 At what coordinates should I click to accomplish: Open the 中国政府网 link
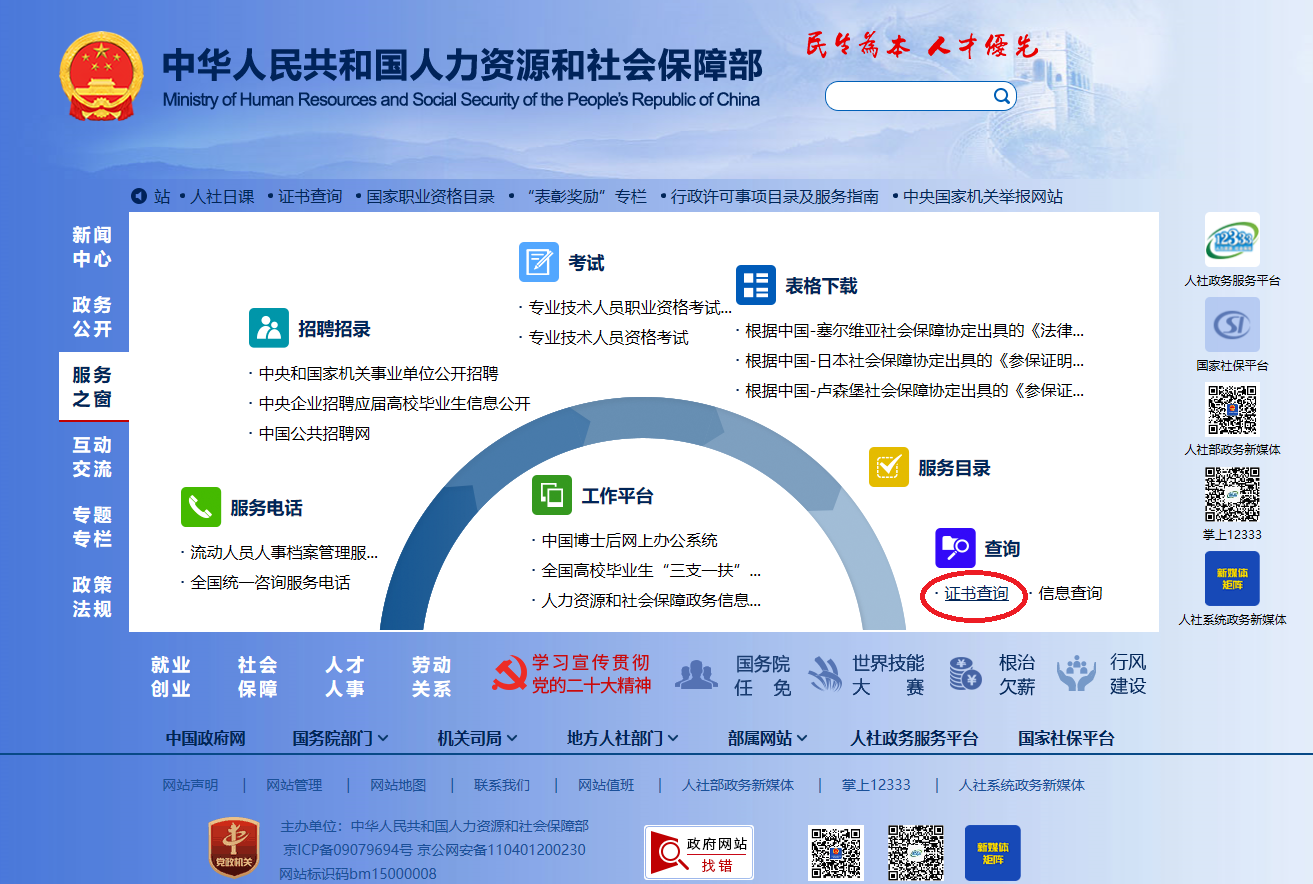pos(205,739)
